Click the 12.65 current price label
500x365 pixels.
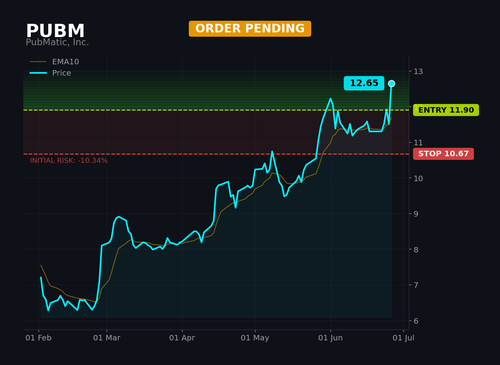364,83
